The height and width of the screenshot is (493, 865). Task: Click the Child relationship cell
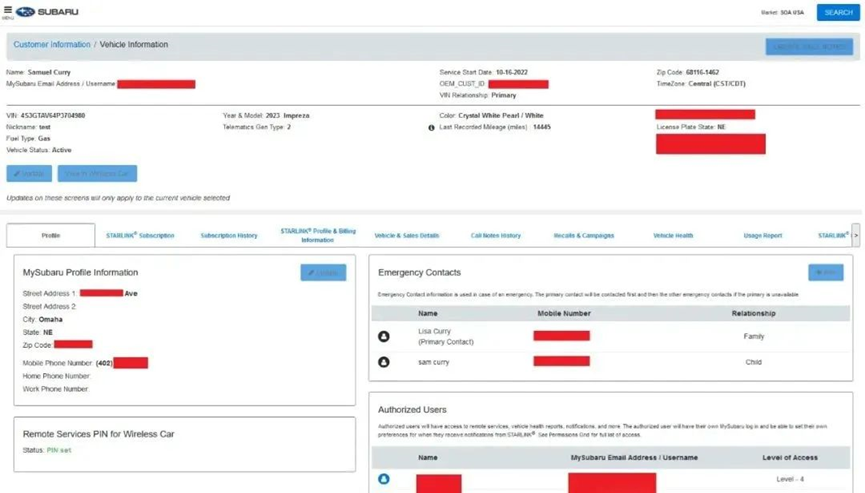754,362
